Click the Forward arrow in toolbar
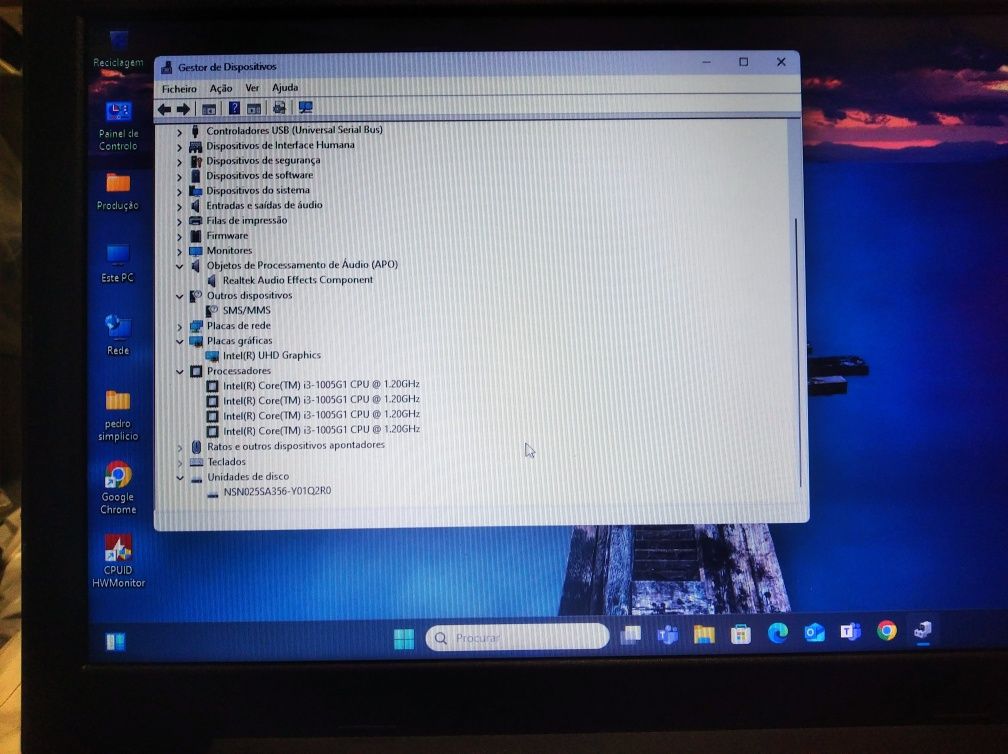1008x754 pixels. [183, 109]
